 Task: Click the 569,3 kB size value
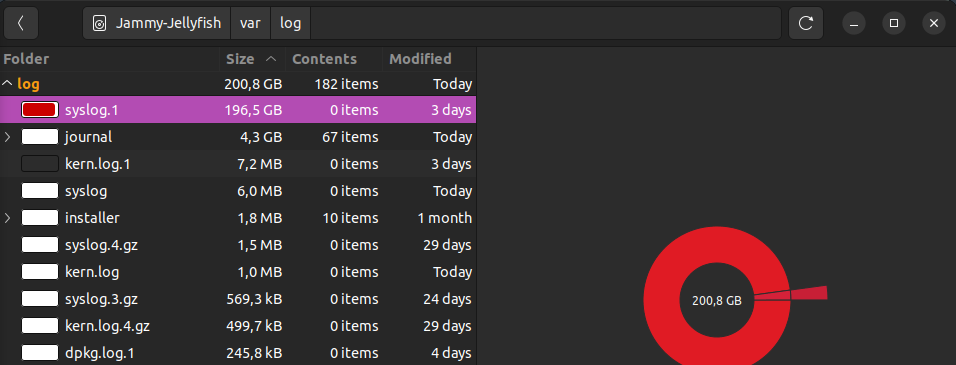point(254,299)
